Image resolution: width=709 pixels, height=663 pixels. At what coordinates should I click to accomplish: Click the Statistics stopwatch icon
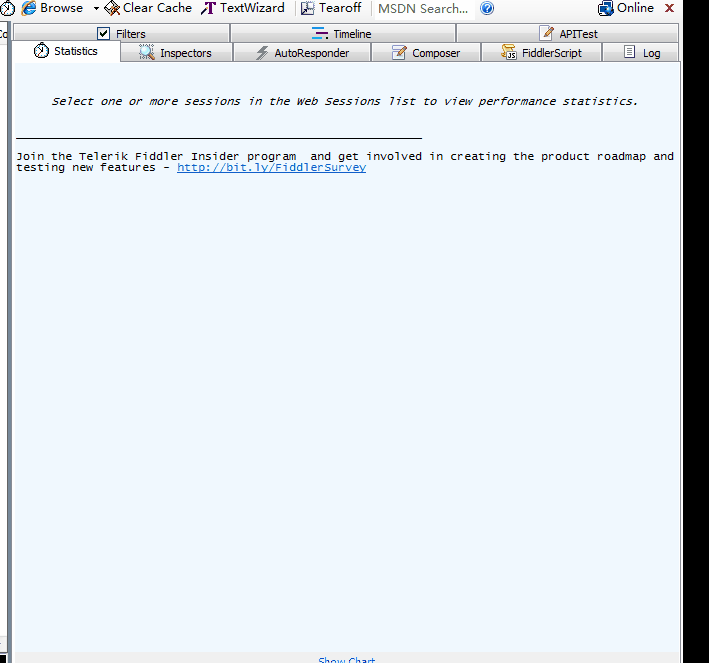click(x=41, y=51)
